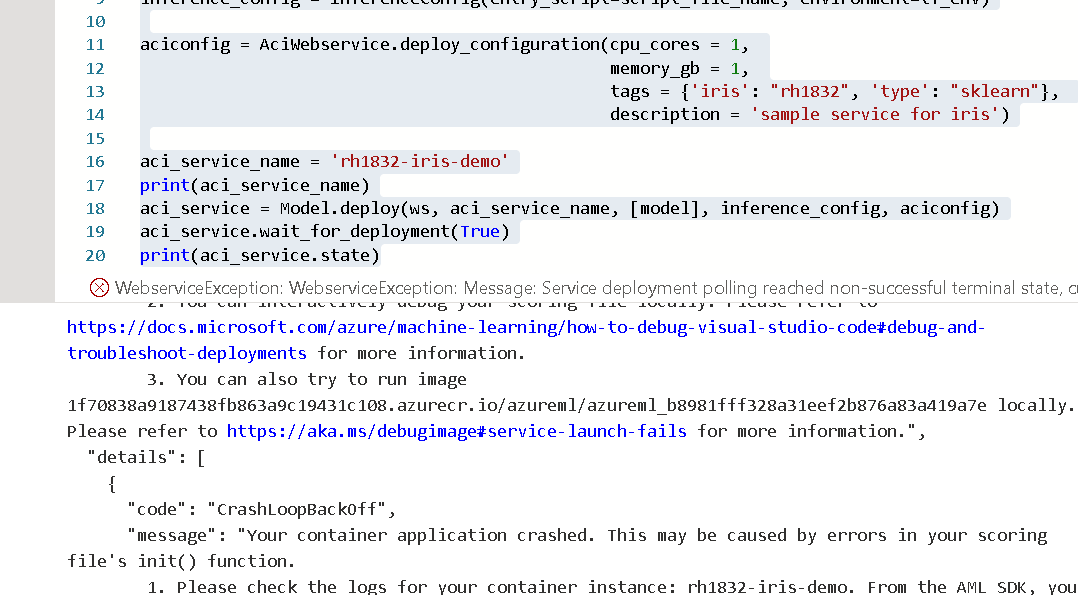Click line number 13 in gutter

coord(95,91)
